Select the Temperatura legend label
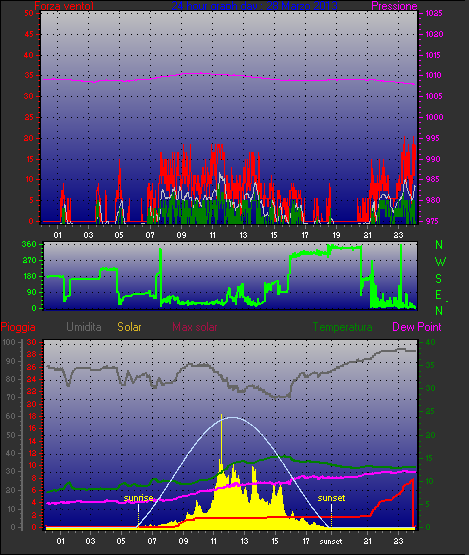The height and width of the screenshot is (555, 469). [x=342, y=327]
